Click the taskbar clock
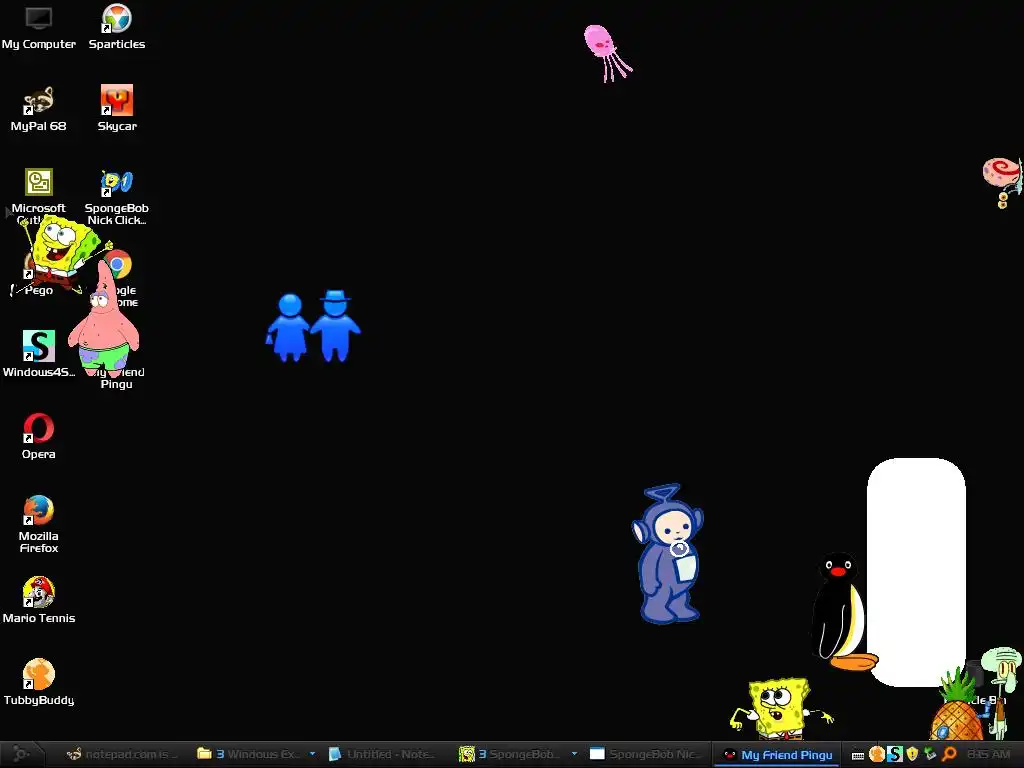 pos(988,754)
